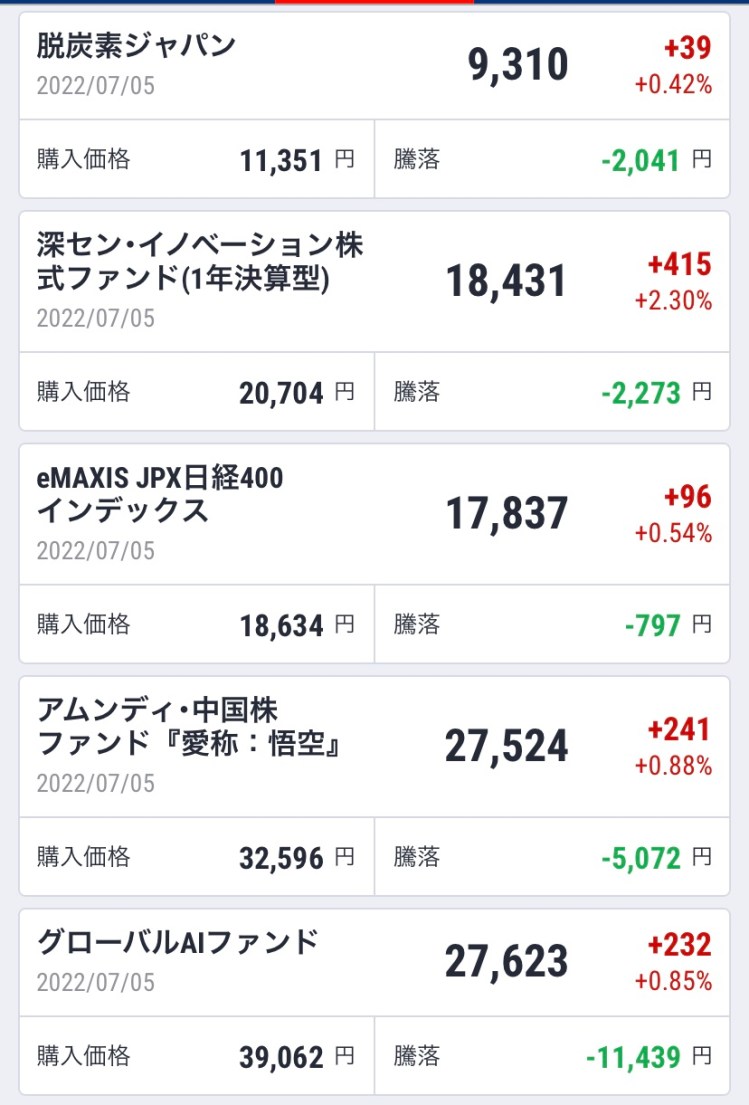Image resolution: width=749 pixels, height=1105 pixels.
Task: Select the 17,837 price of eMAXIS fund
Action: (x=506, y=515)
